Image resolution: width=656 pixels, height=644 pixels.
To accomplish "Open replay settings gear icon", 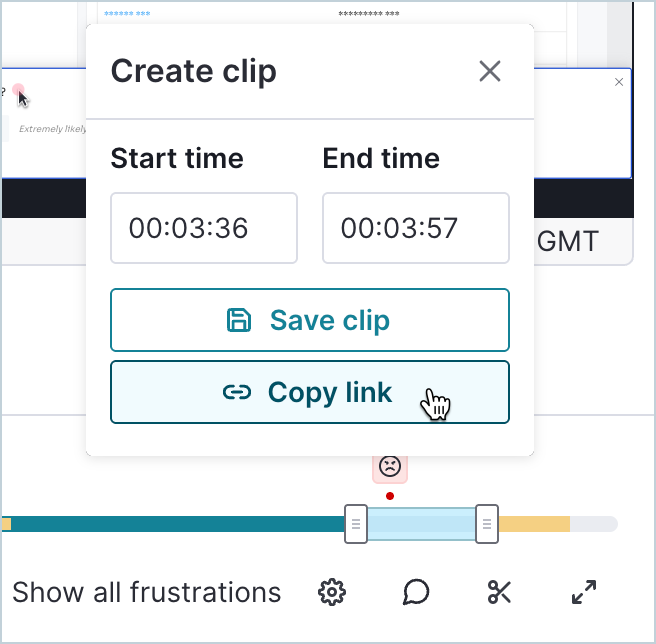I will [331, 592].
